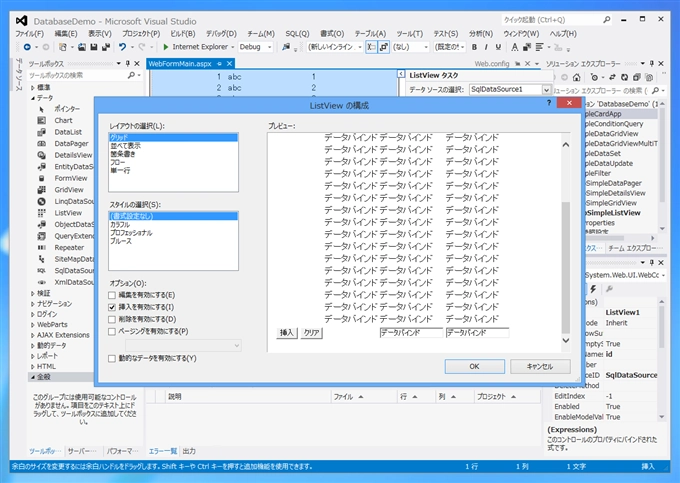This screenshot has width=680, height=483.
Task: Click the navigate back toolbar icon
Action: 27,47
